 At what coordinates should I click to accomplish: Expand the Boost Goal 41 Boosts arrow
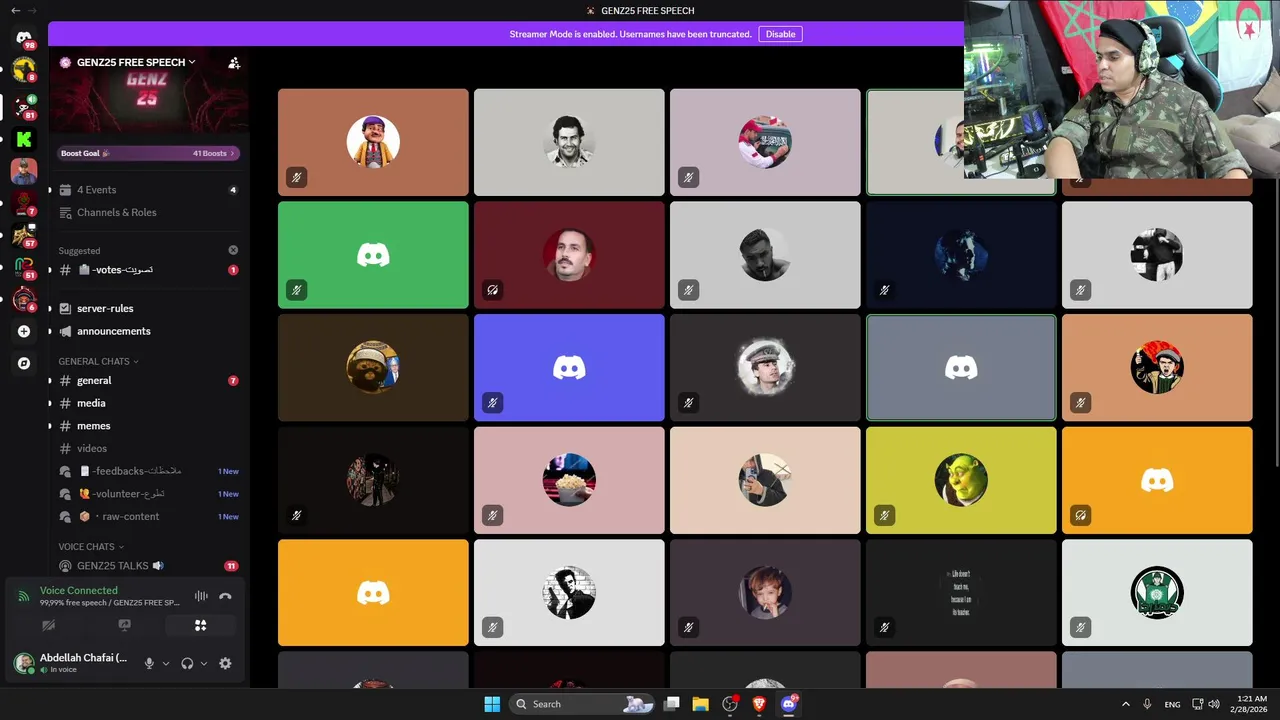pyautogui.click(x=232, y=153)
